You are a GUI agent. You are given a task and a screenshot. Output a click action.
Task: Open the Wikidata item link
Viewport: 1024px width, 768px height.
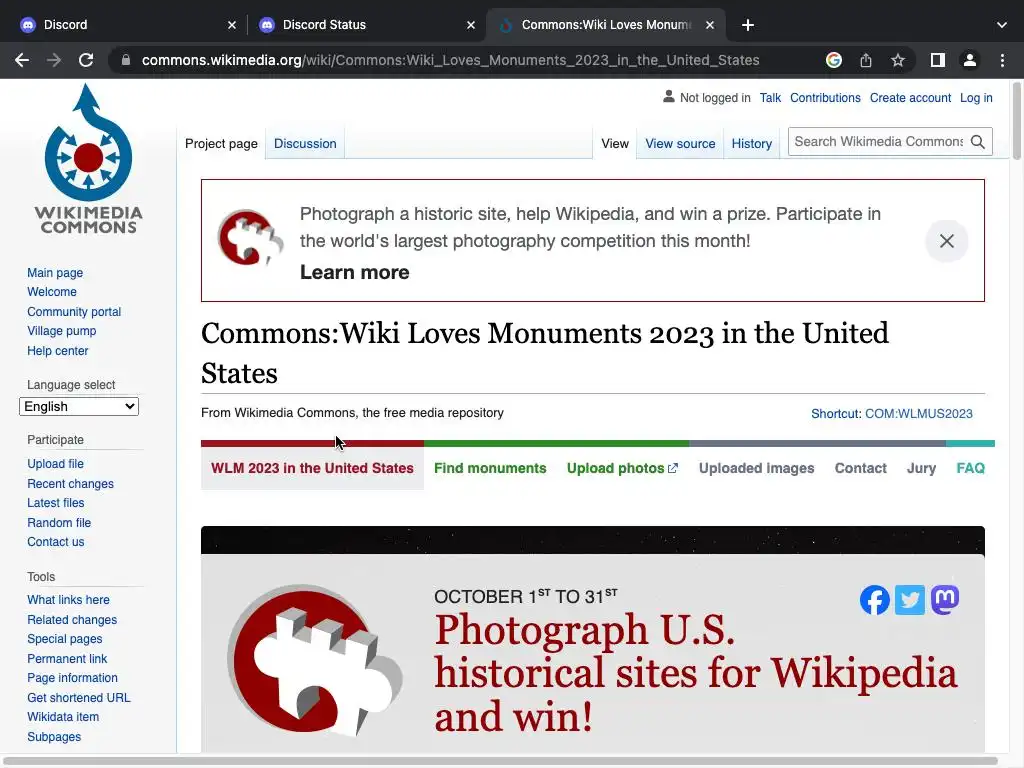point(63,717)
